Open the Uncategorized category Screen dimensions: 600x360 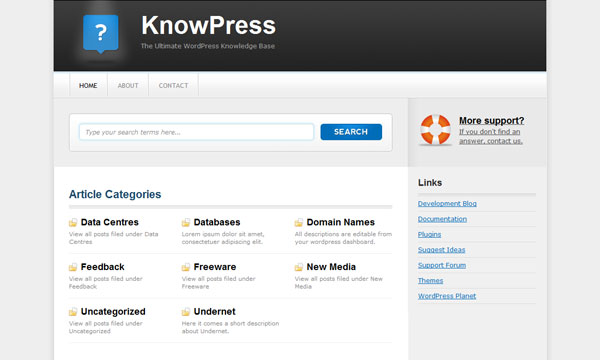point(113,312)
